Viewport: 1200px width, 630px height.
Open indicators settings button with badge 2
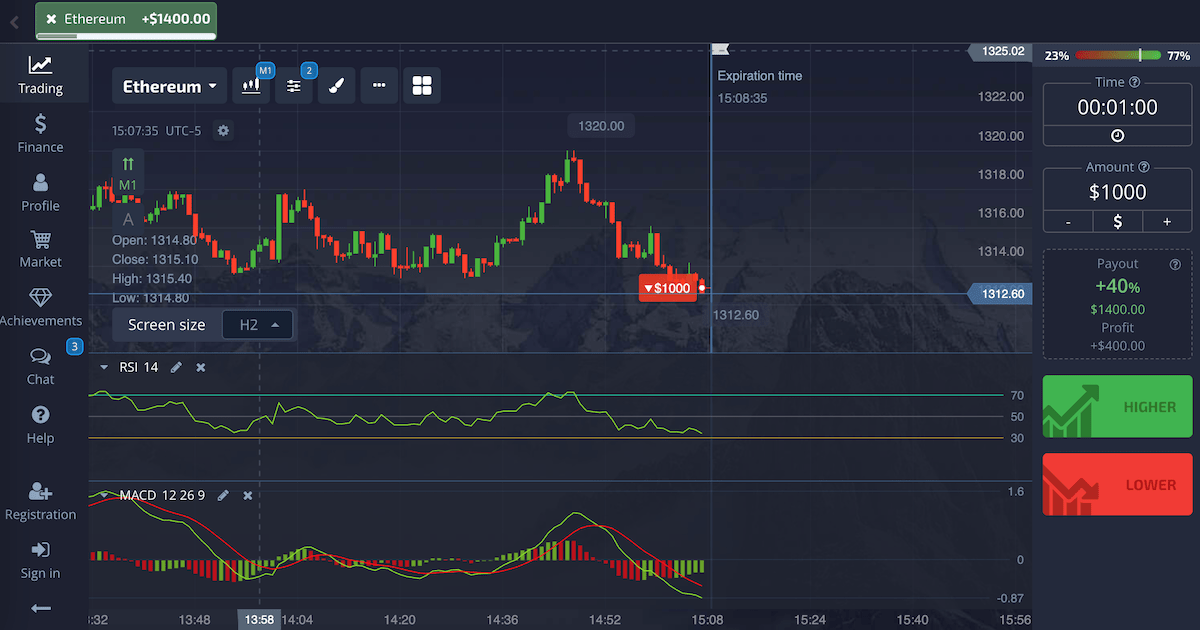click(294, 86)
